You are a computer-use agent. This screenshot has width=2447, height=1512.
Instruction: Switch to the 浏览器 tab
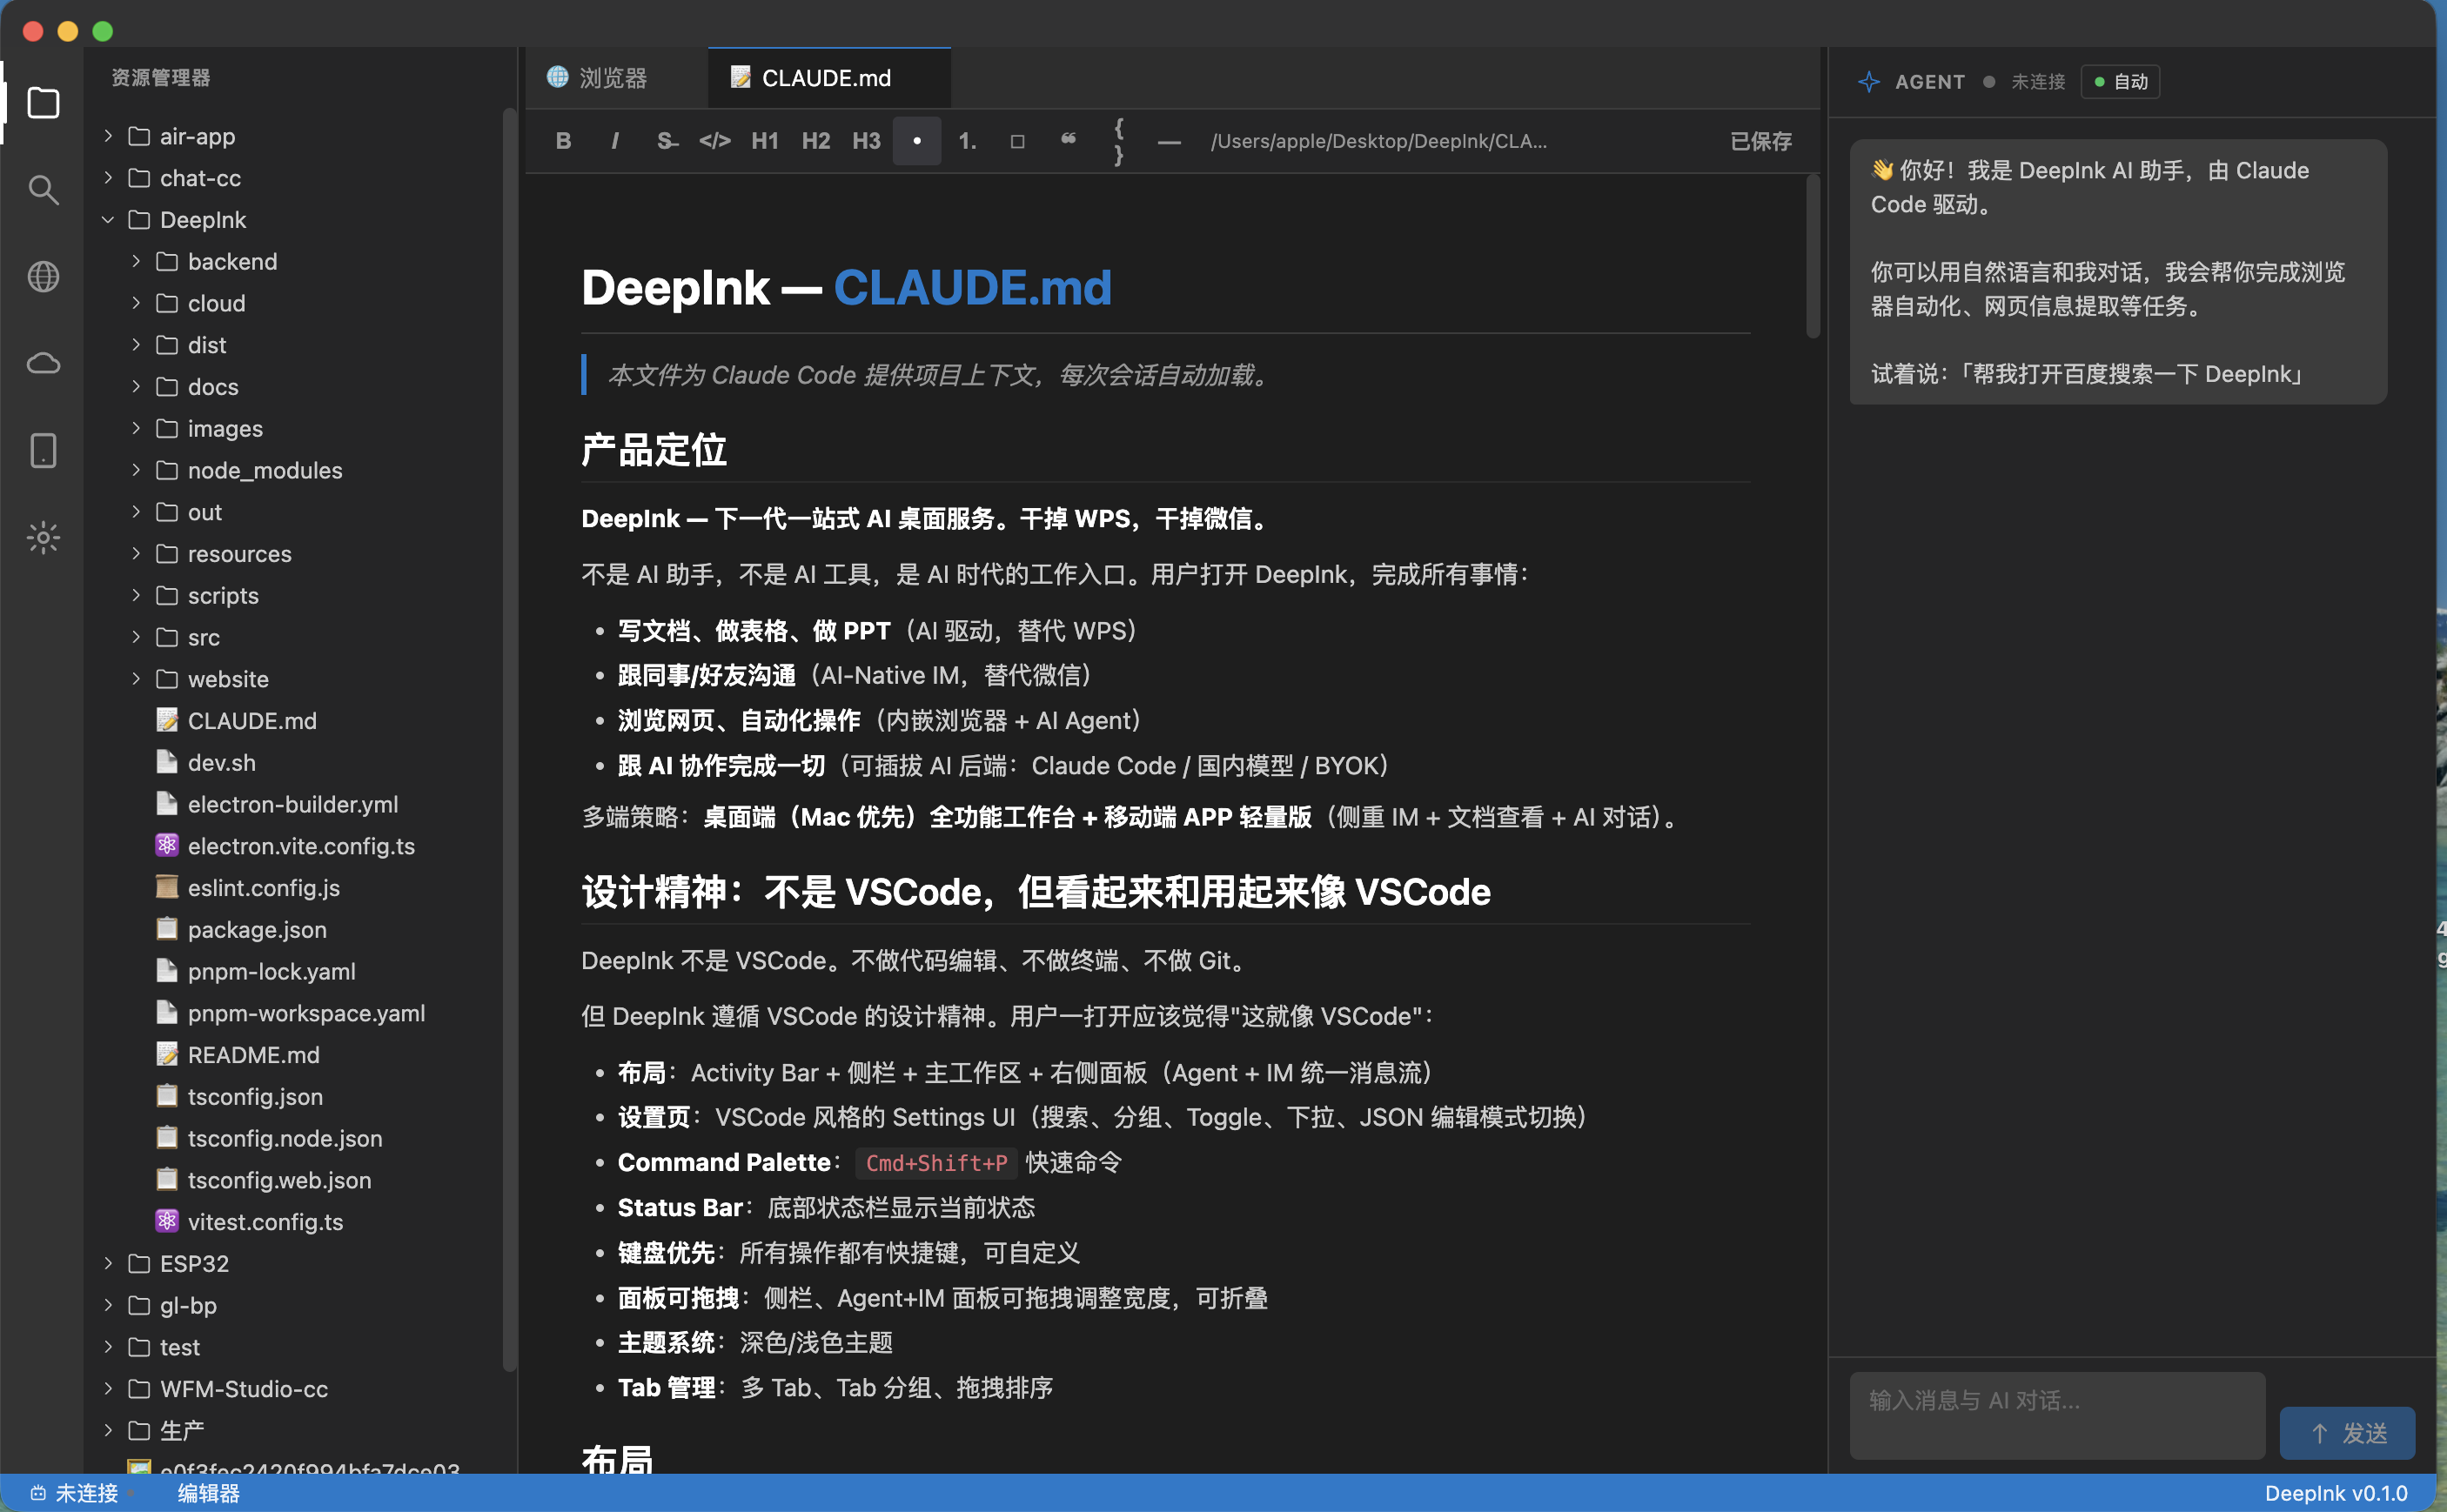615,78
